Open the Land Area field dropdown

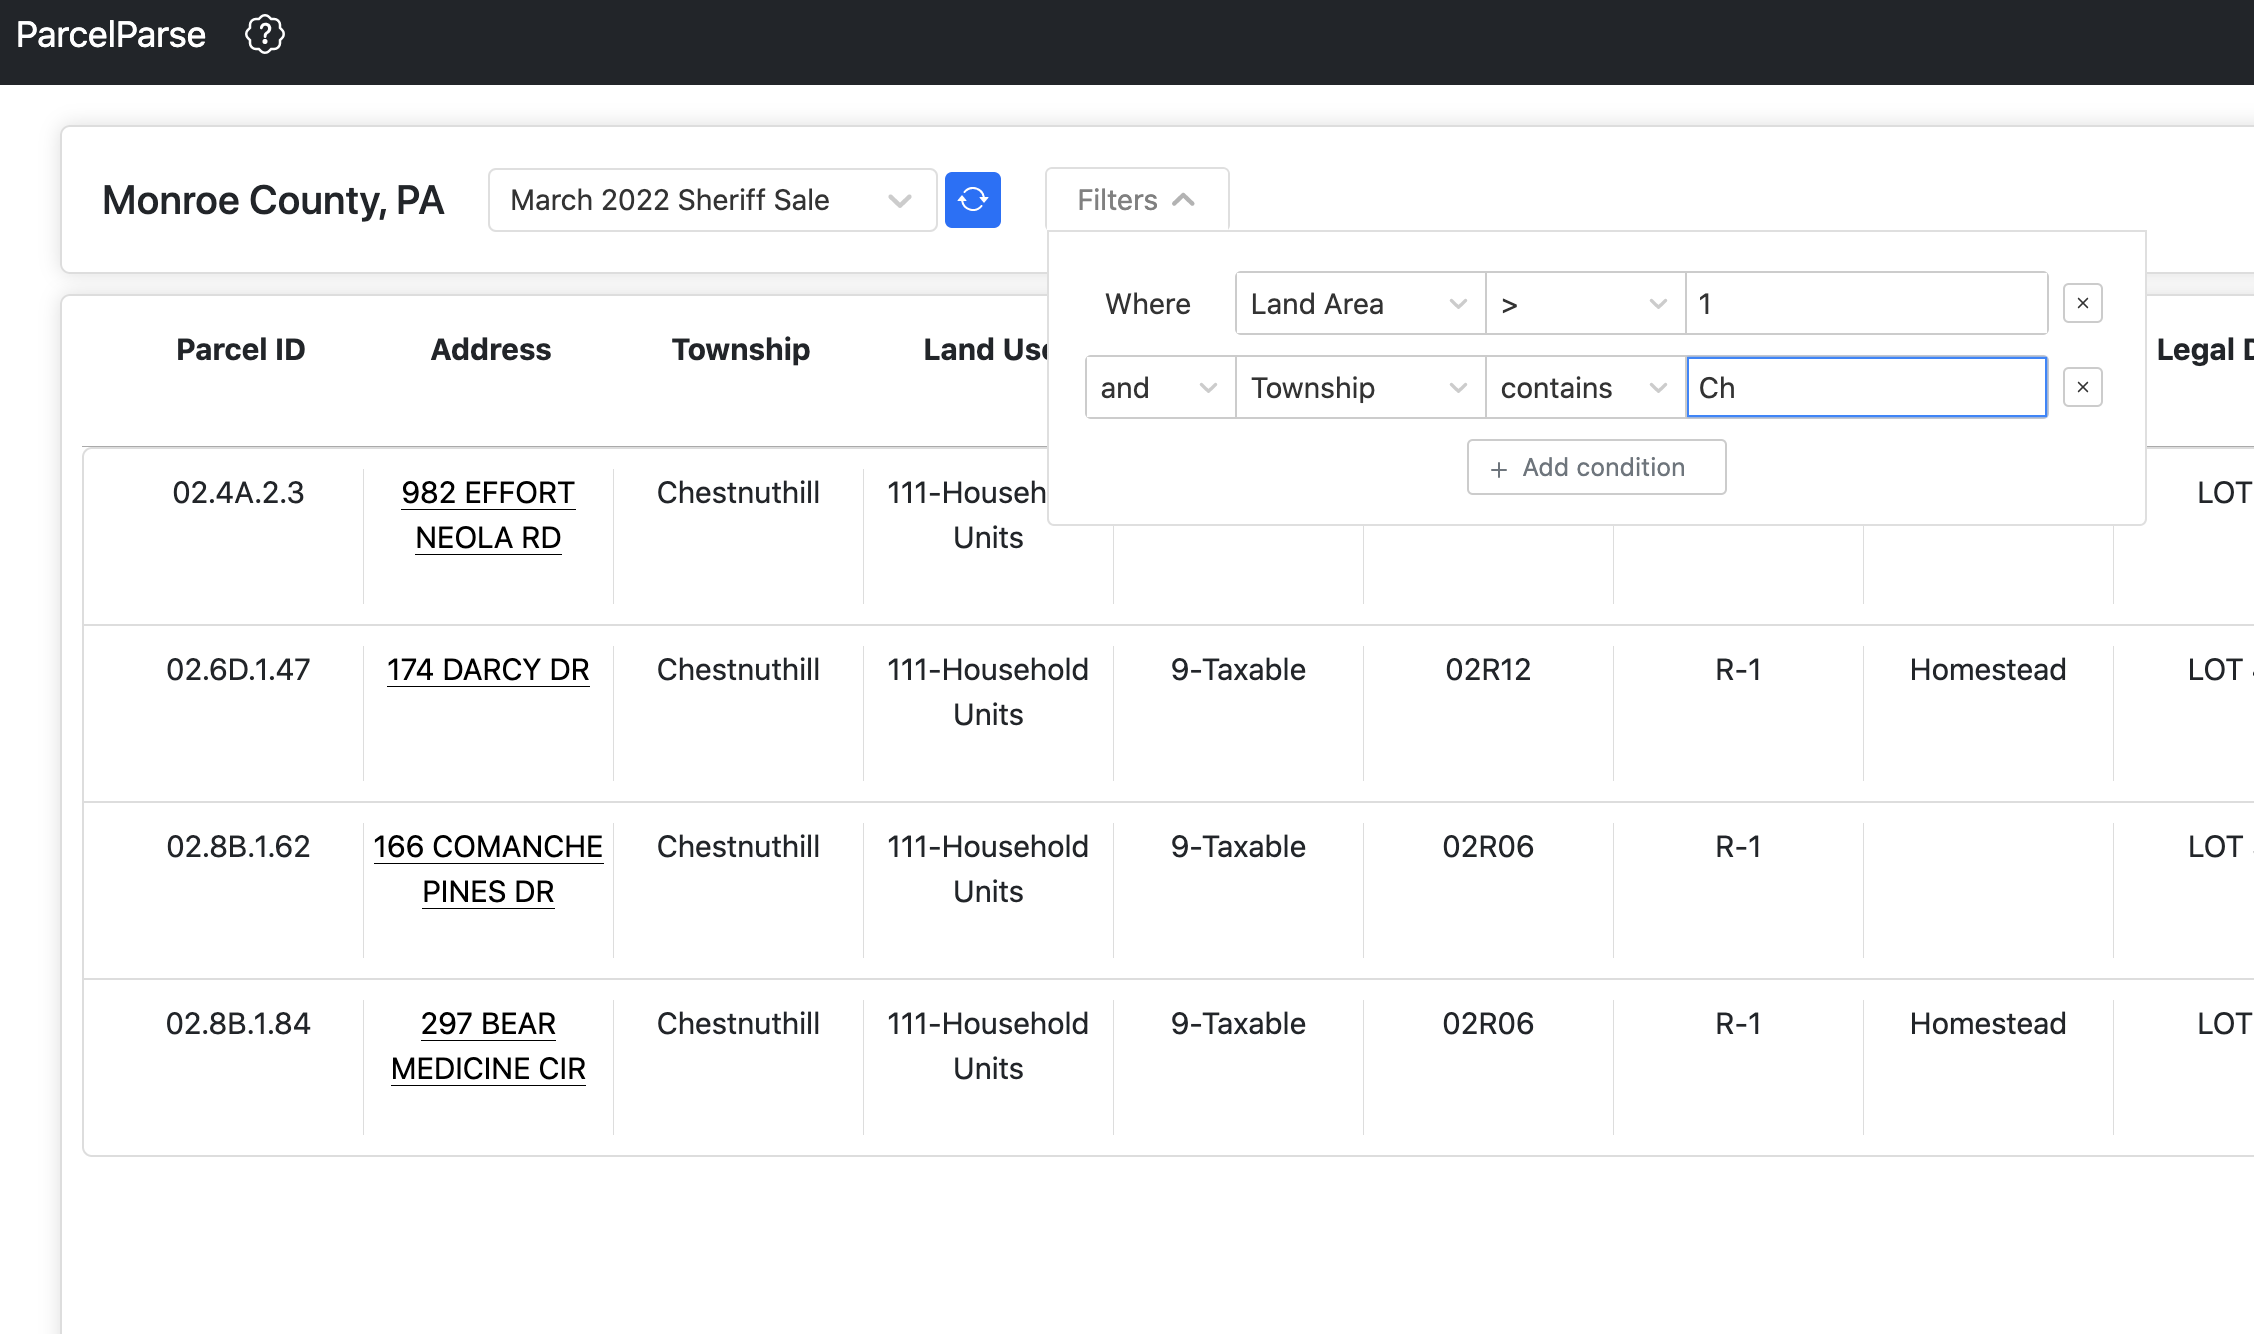1359,303
